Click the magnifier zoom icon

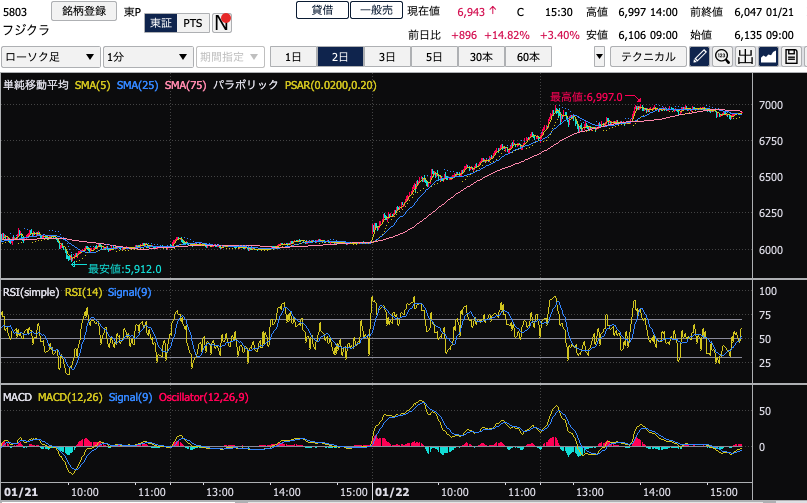[x=722, y=57]
